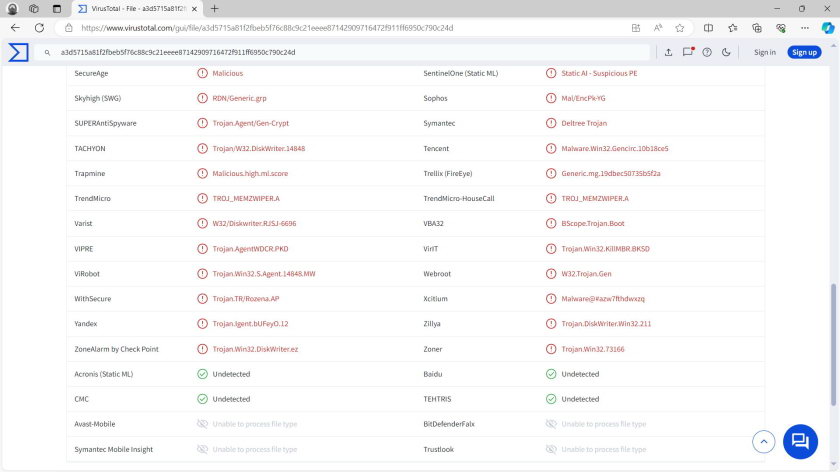This screenshot has height=472, width=840.
Task: Open a new browser tab
Action: pos(214,9)
